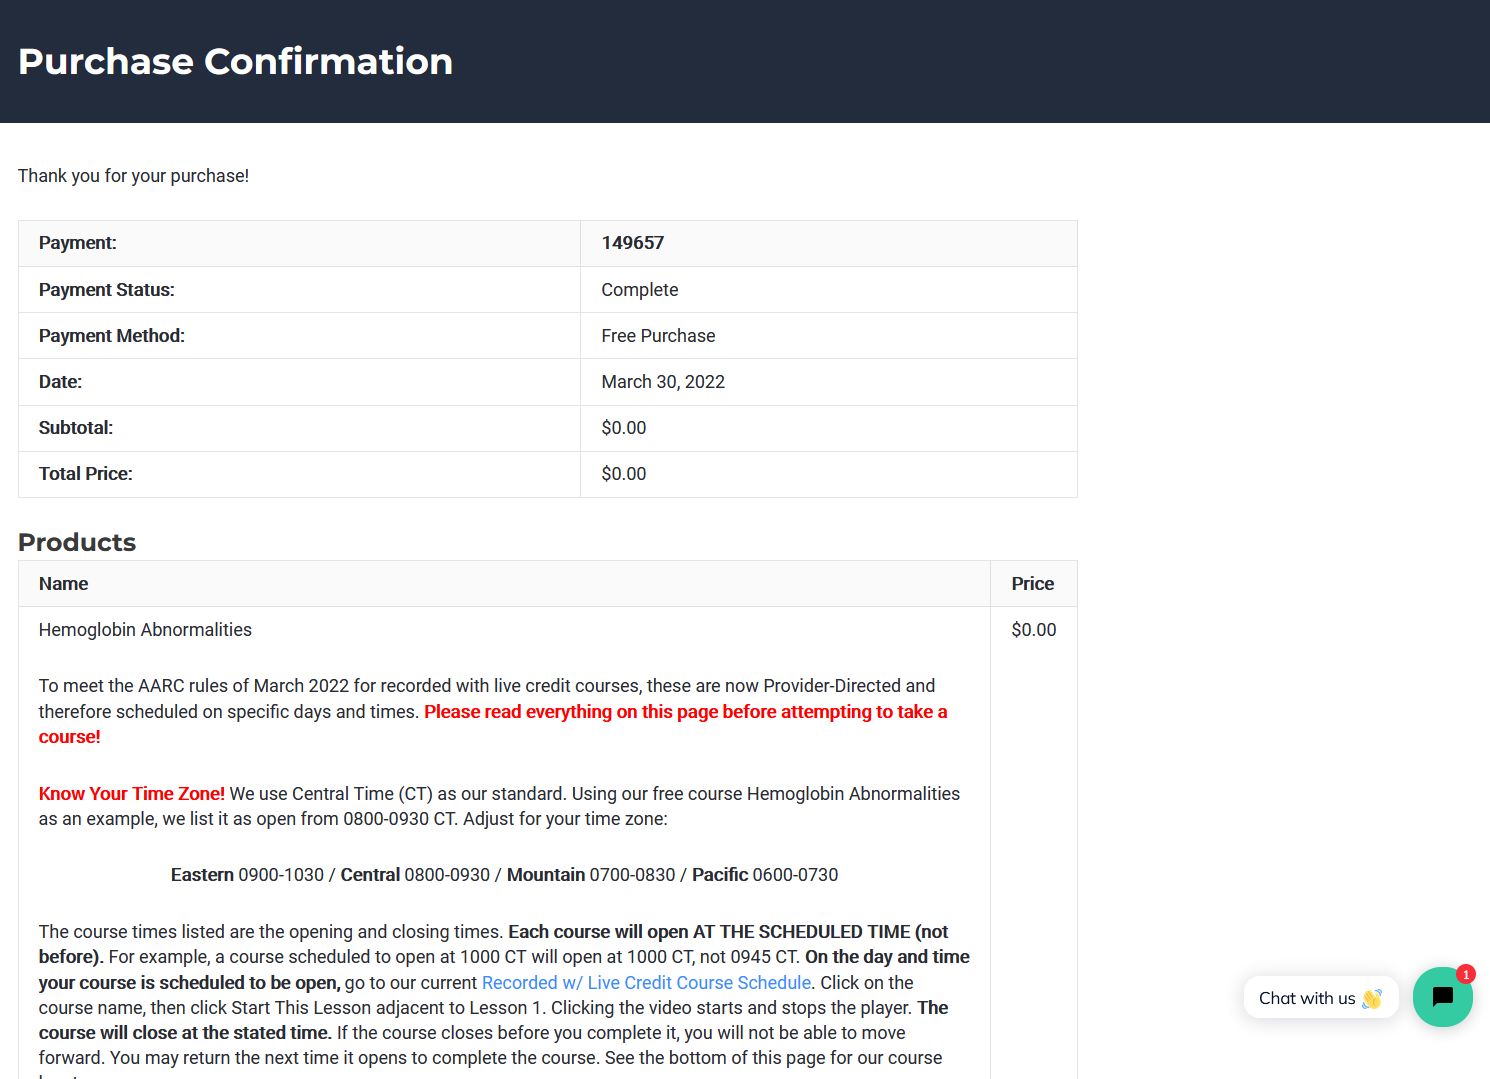The image size is (1490, 1079).
Task: Select the Name column header
Action: point(63,583)
